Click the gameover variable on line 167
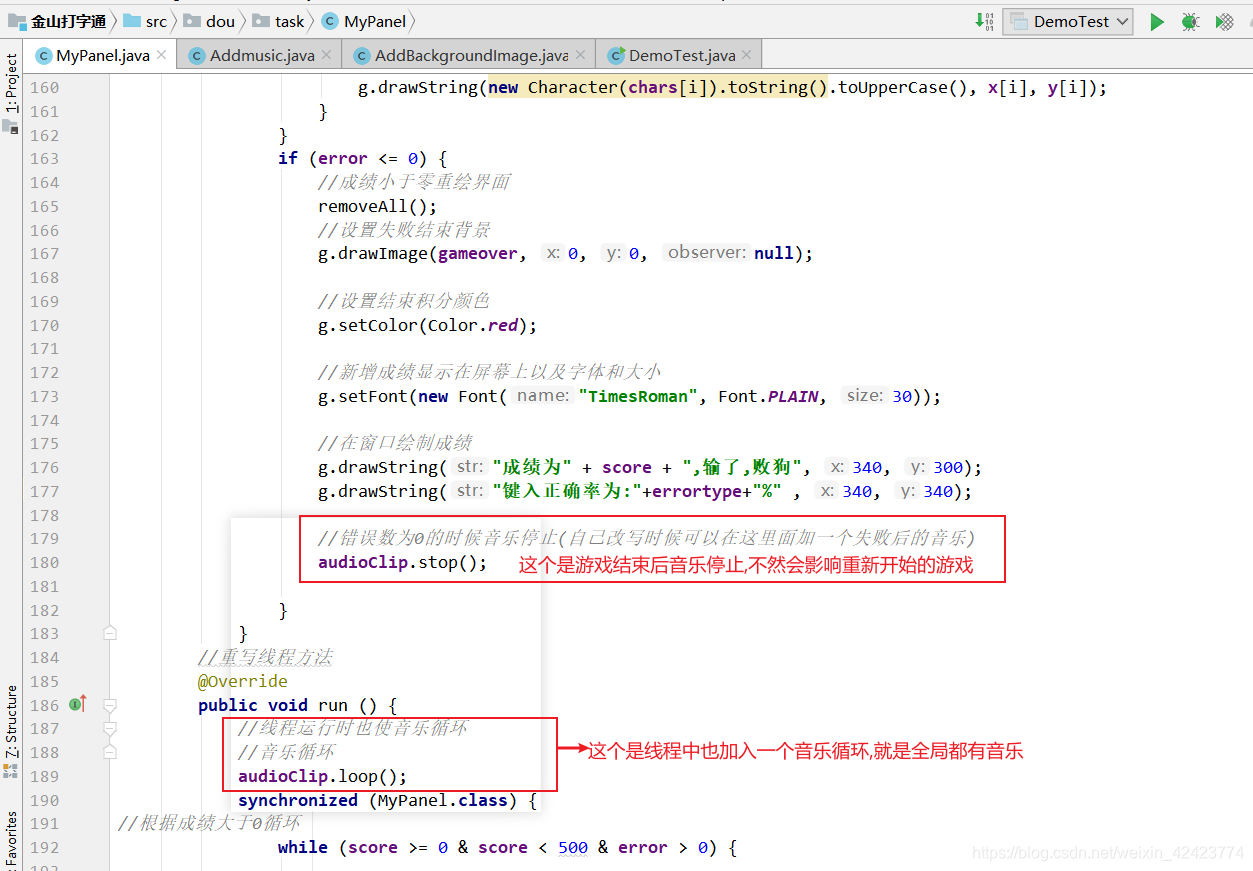This screenshot has height=871, width=1253. point(478,253)
